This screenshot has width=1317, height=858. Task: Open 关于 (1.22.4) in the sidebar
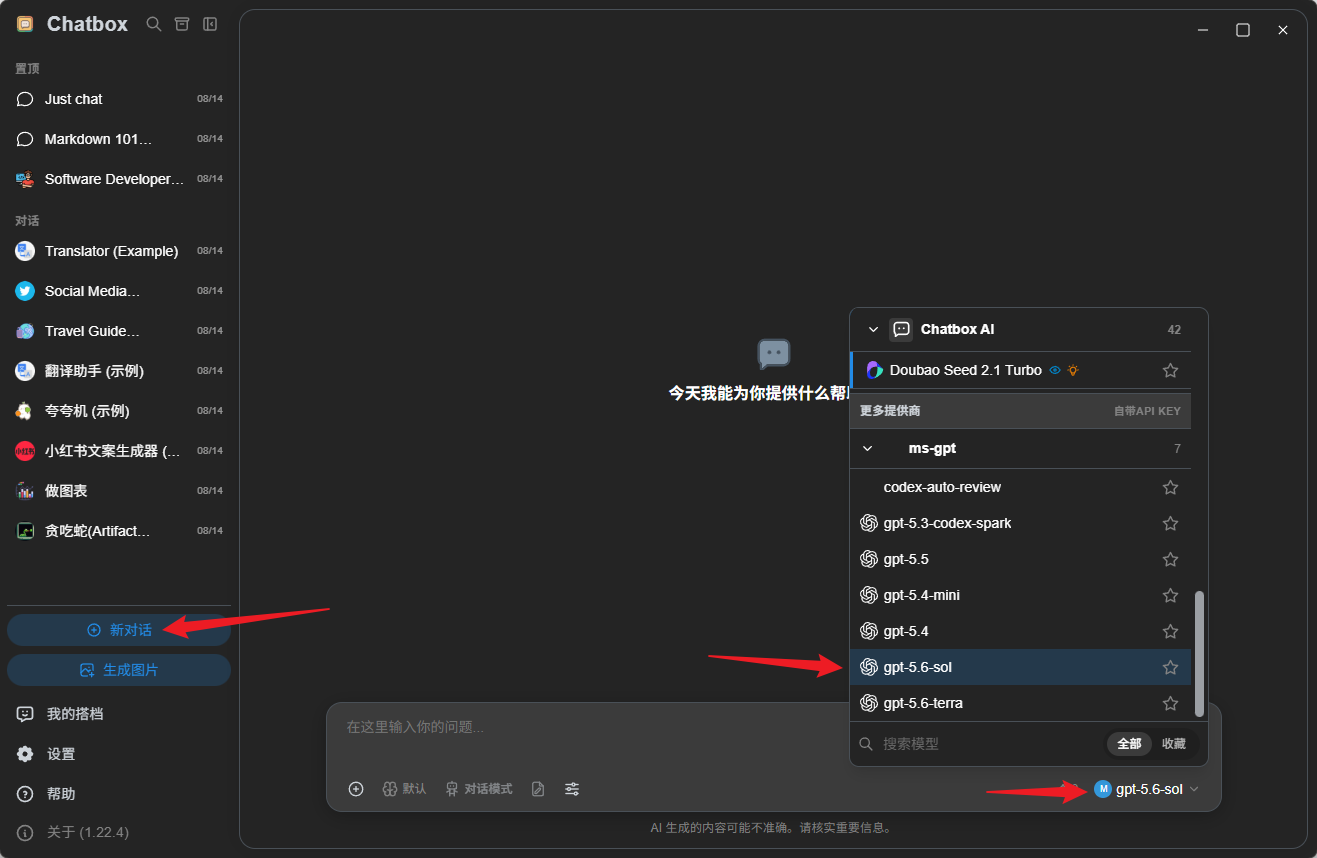(119, 832)
